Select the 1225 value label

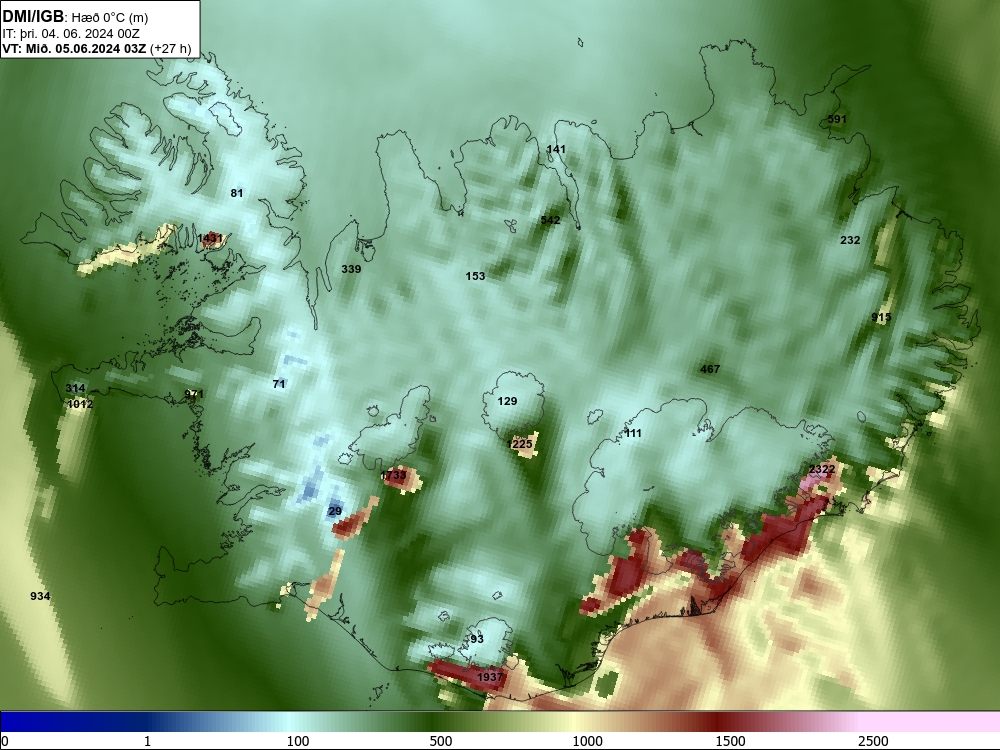520,445
